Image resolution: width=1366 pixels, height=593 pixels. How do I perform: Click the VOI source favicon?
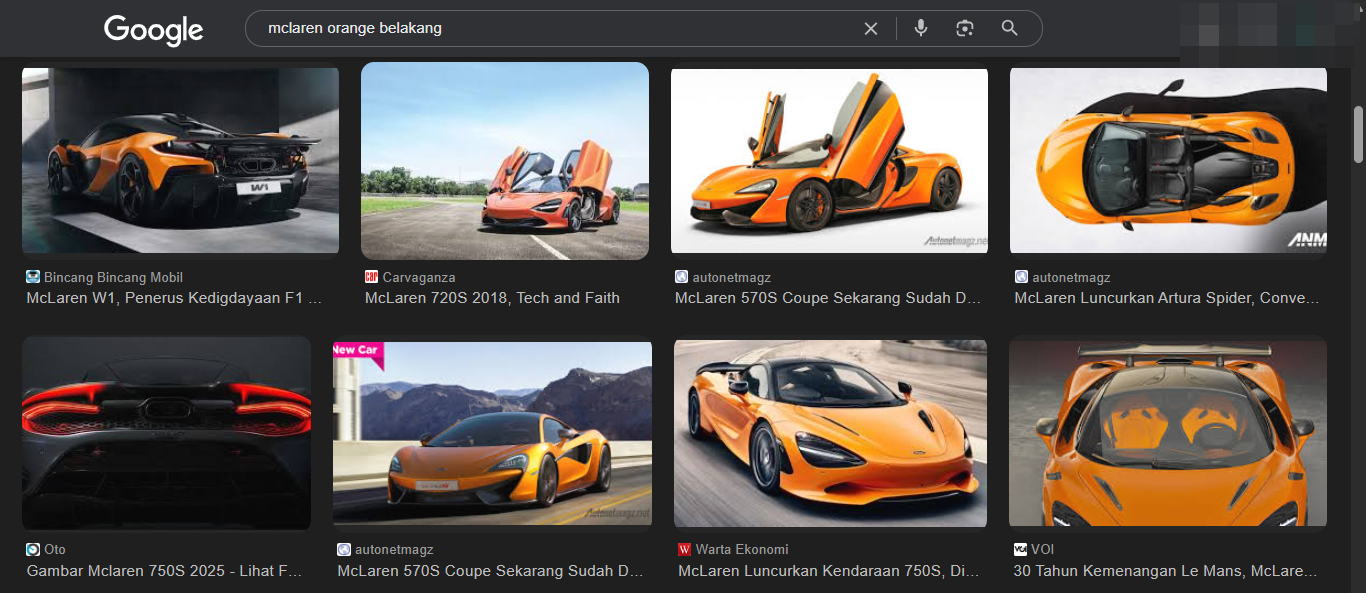1020,549
